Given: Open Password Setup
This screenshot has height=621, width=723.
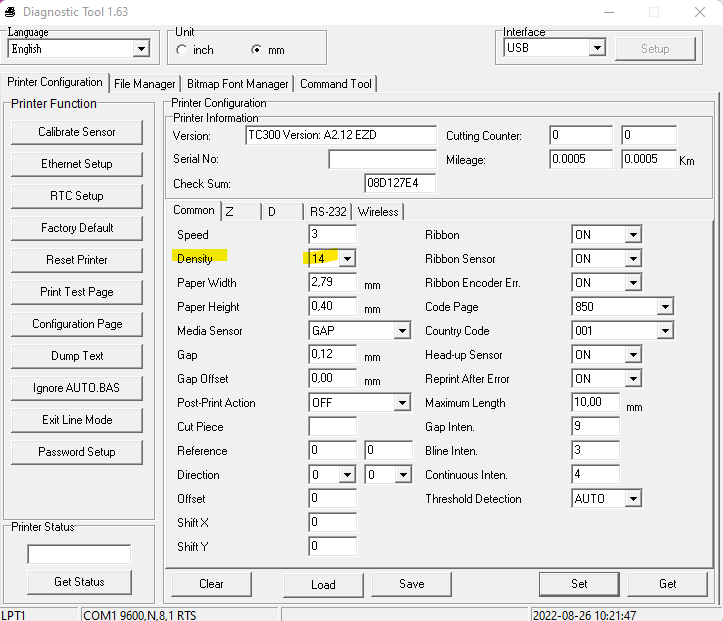Looking at the screenshot, I should [77, 452].
